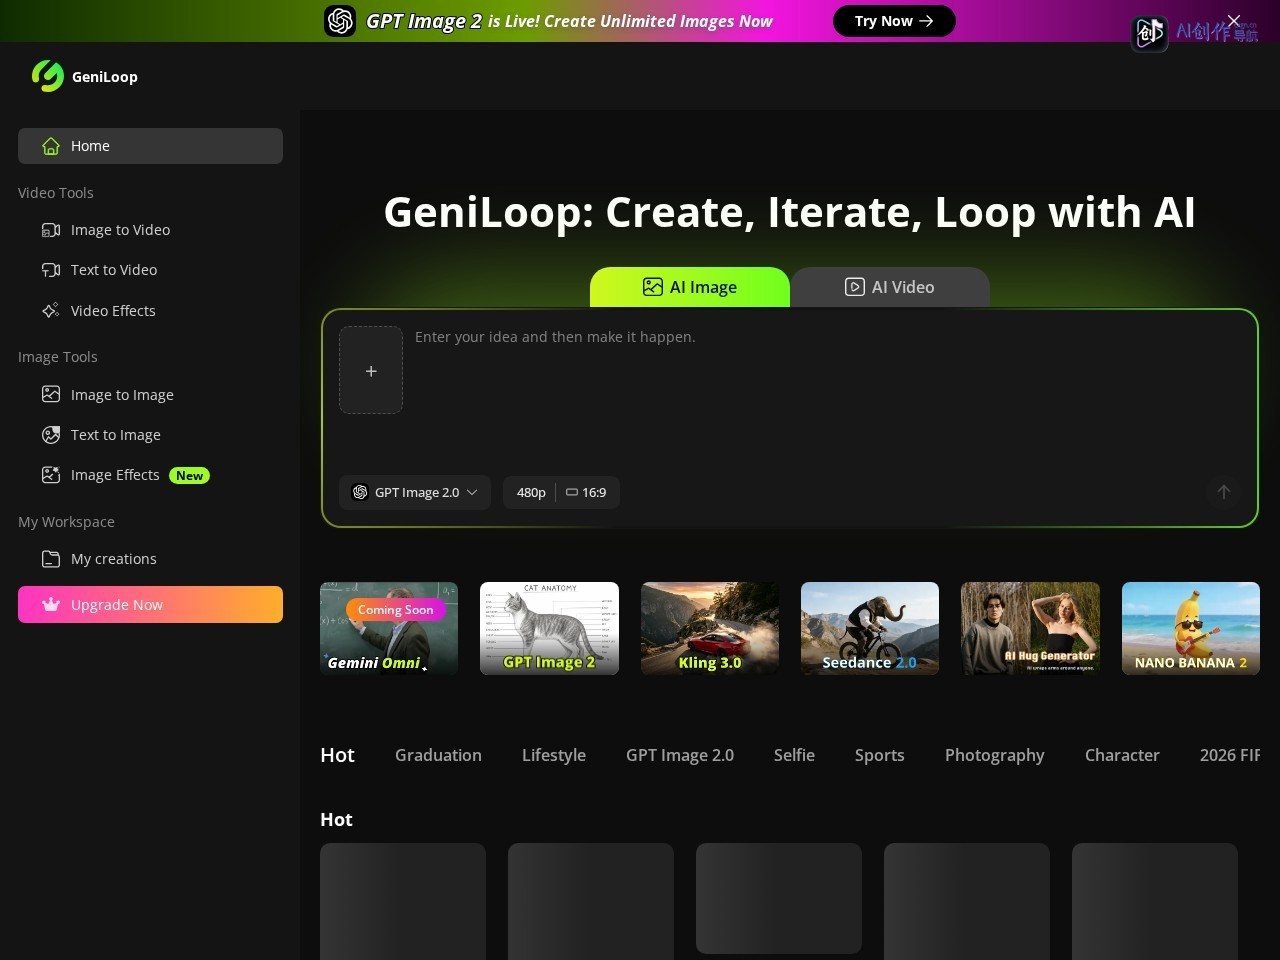Select the Selfie category tab
Image resolution: width=1280 pixels, height=960 pixels.
click(x=794, y=755)
